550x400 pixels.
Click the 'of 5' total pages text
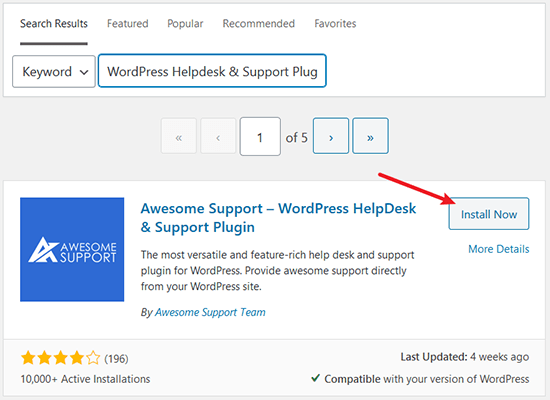(x=296, y=138)
